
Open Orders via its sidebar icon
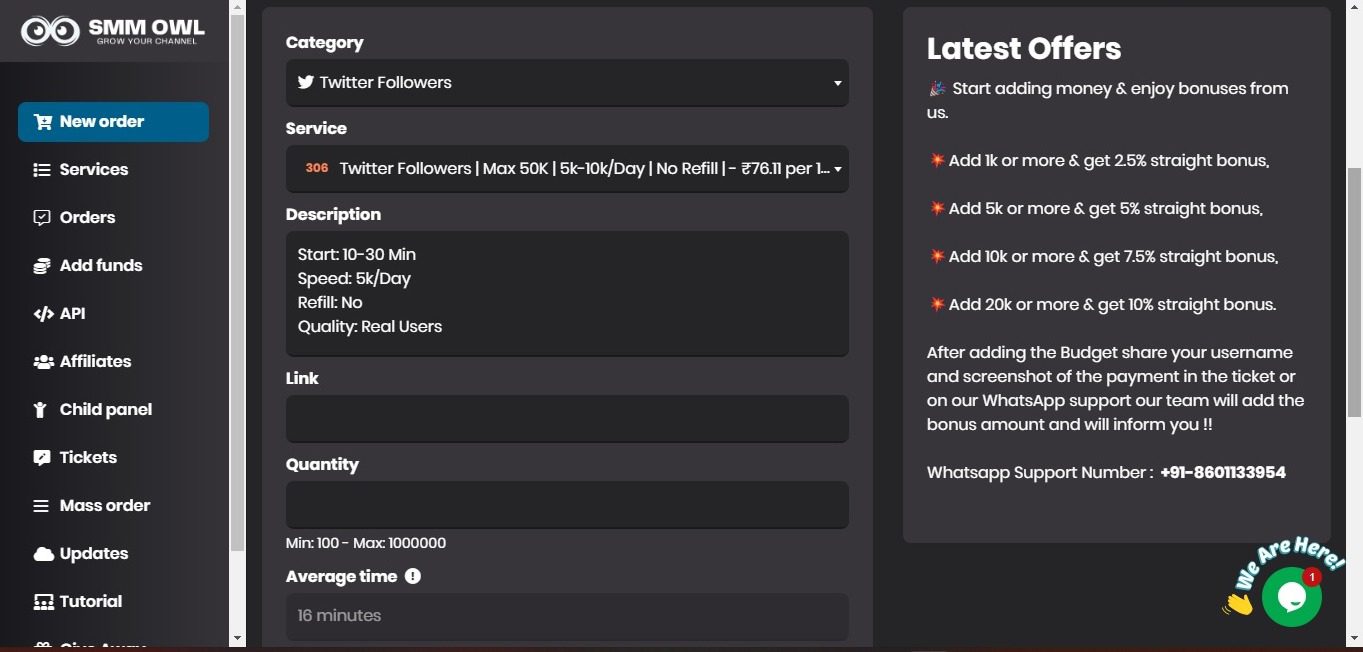coord(41,217)
